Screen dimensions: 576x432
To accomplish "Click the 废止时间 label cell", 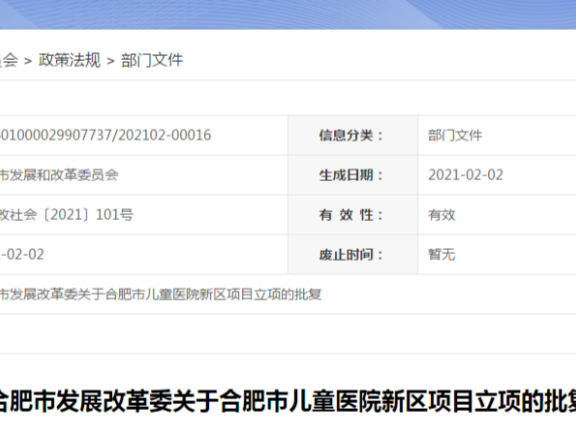I will tap(353, 255).
